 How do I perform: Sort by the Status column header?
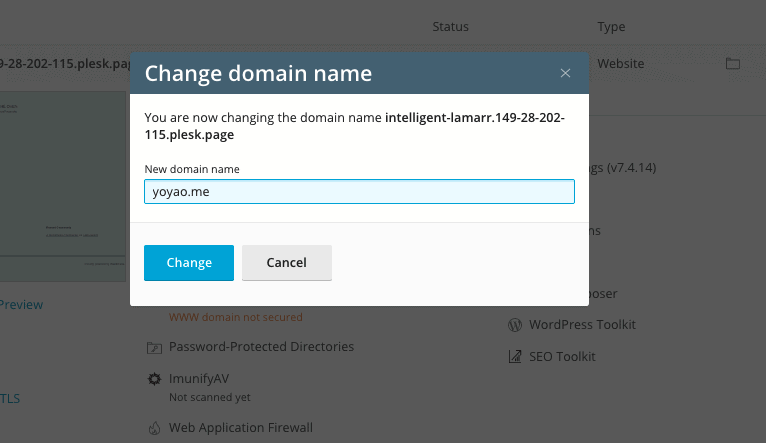click(450, 27)
